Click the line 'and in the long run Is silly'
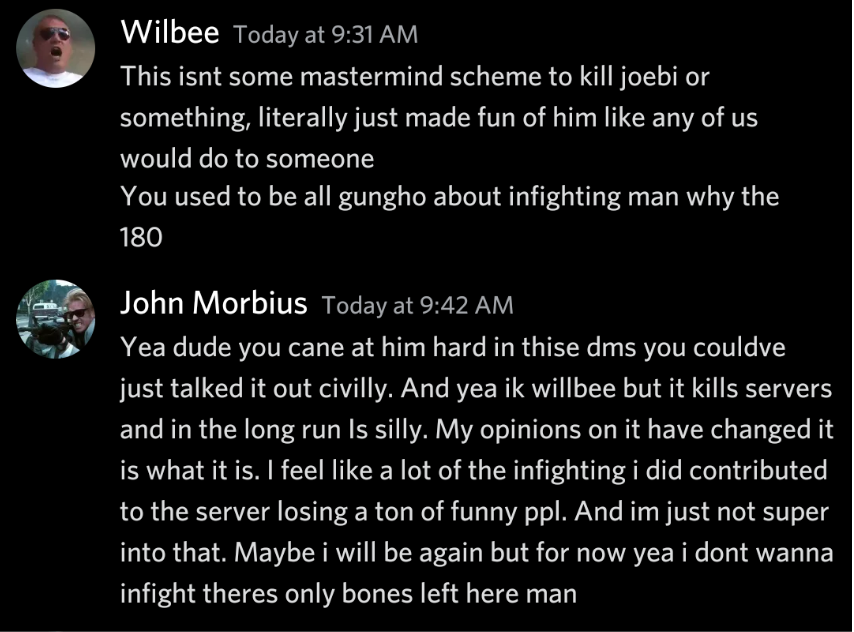 pyautogui.click(x=477, y=429)
